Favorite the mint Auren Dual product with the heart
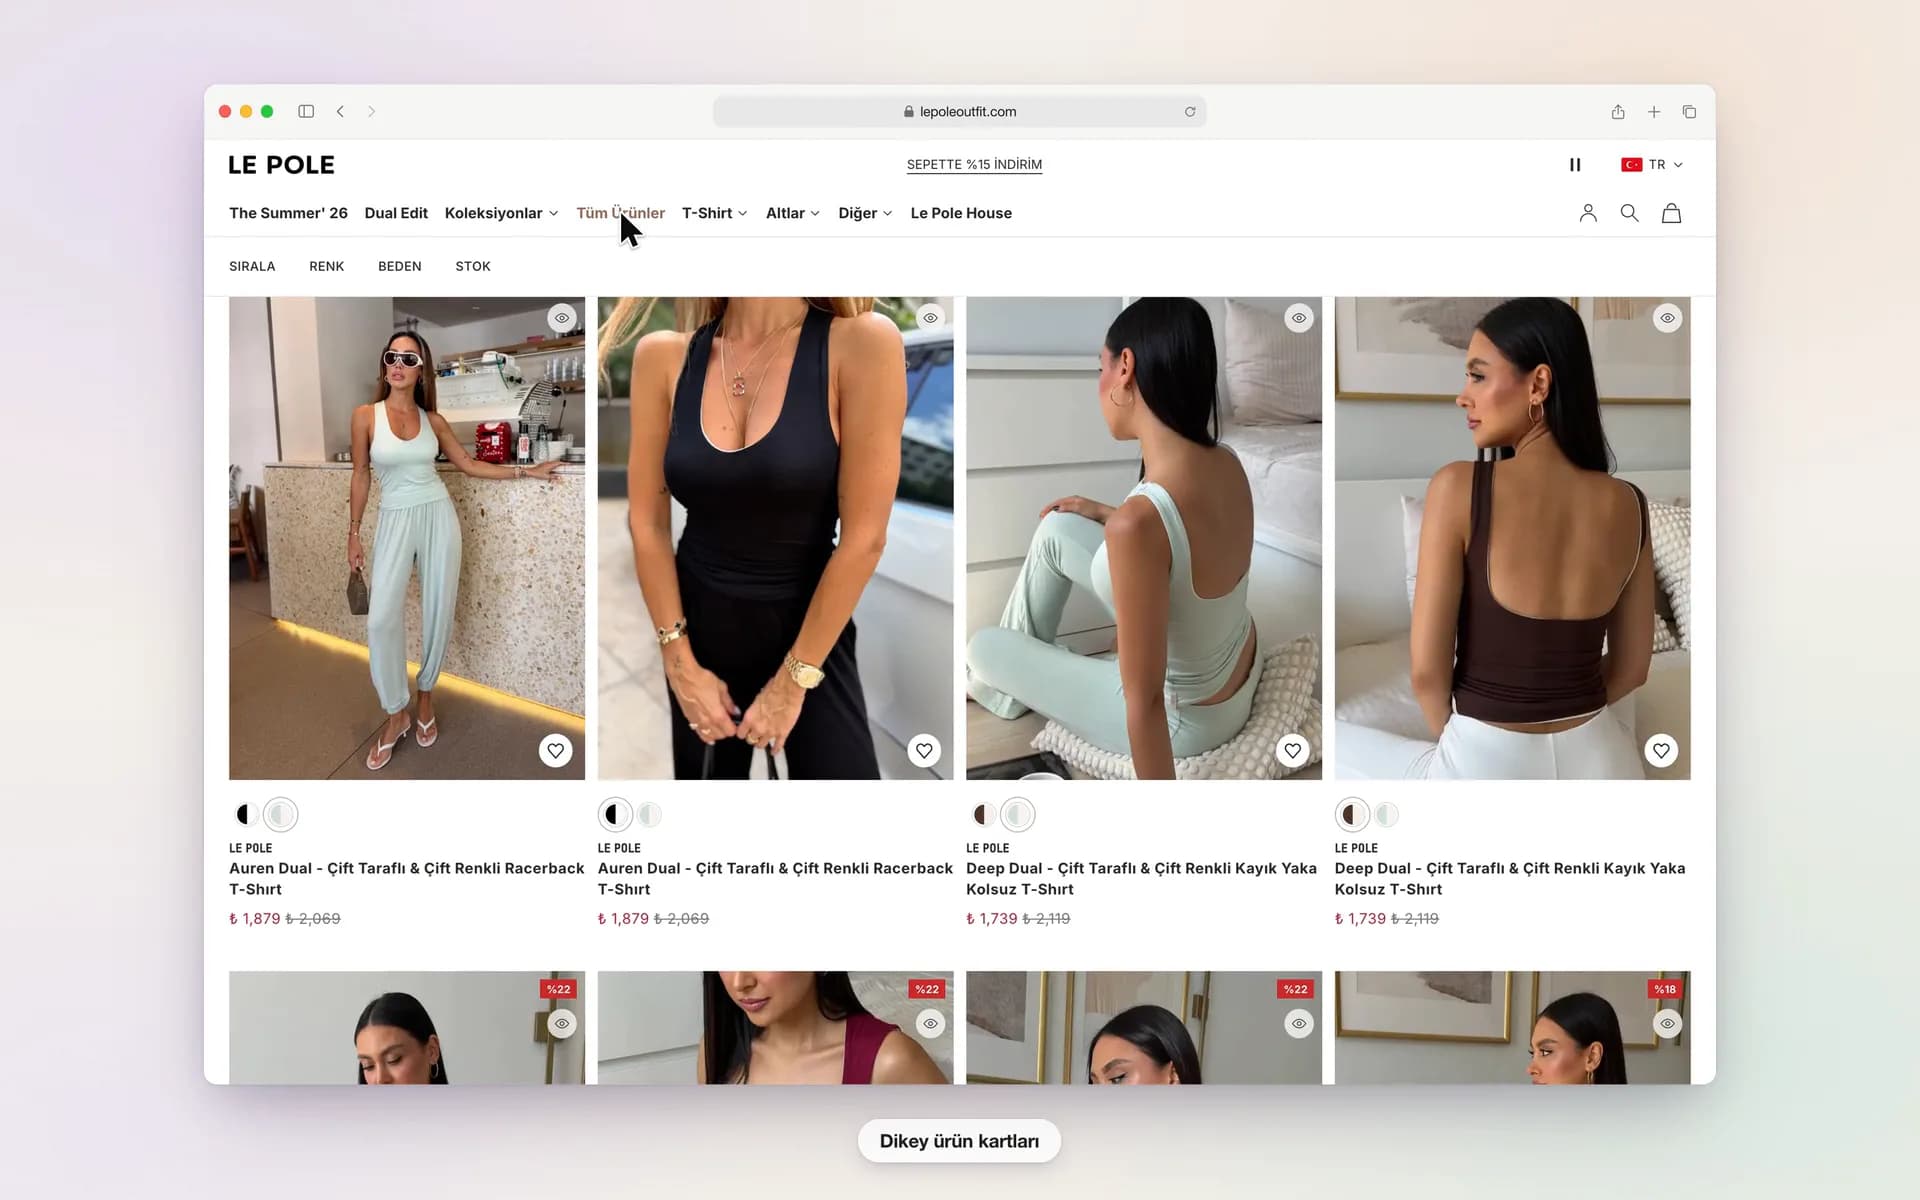 coord(555,751)
